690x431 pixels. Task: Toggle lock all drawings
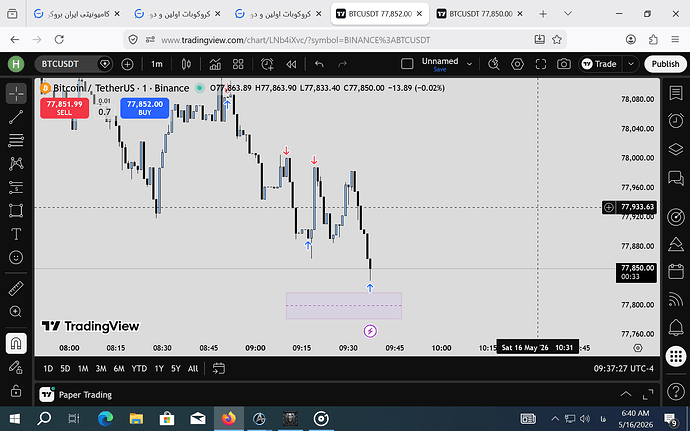[x=16, y=390]
